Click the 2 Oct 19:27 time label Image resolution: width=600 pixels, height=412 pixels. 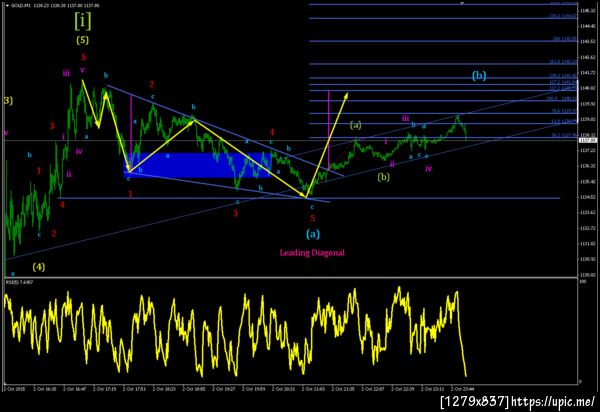tap(224, 389)
